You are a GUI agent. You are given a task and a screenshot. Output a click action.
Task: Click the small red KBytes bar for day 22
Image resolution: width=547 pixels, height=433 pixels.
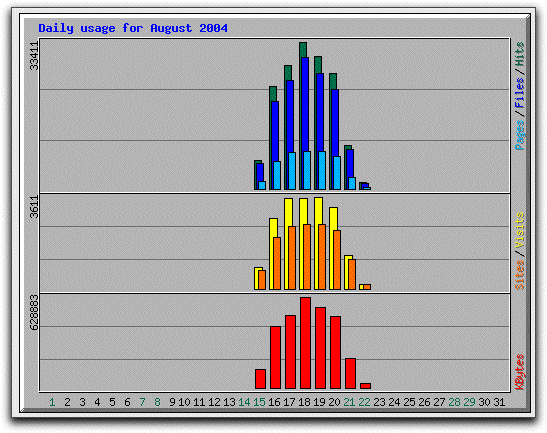[366, 386]
